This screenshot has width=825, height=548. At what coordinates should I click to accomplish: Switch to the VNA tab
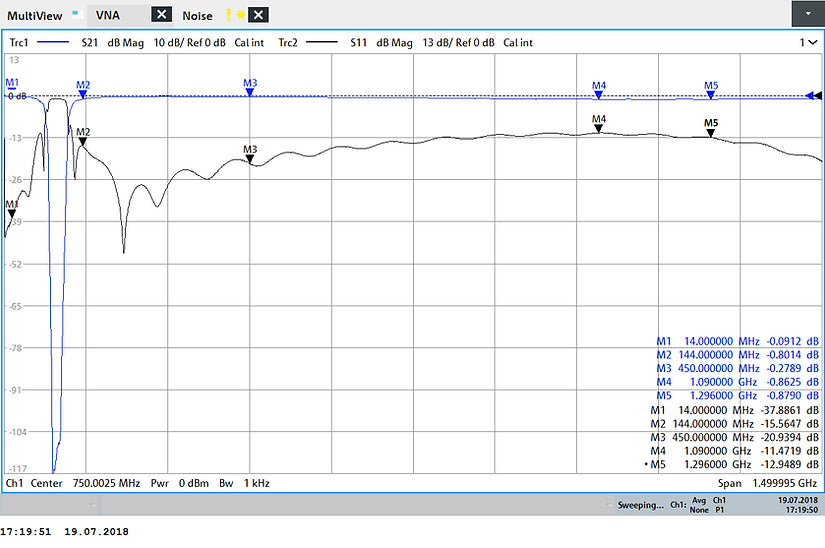(x=107, y=15)
